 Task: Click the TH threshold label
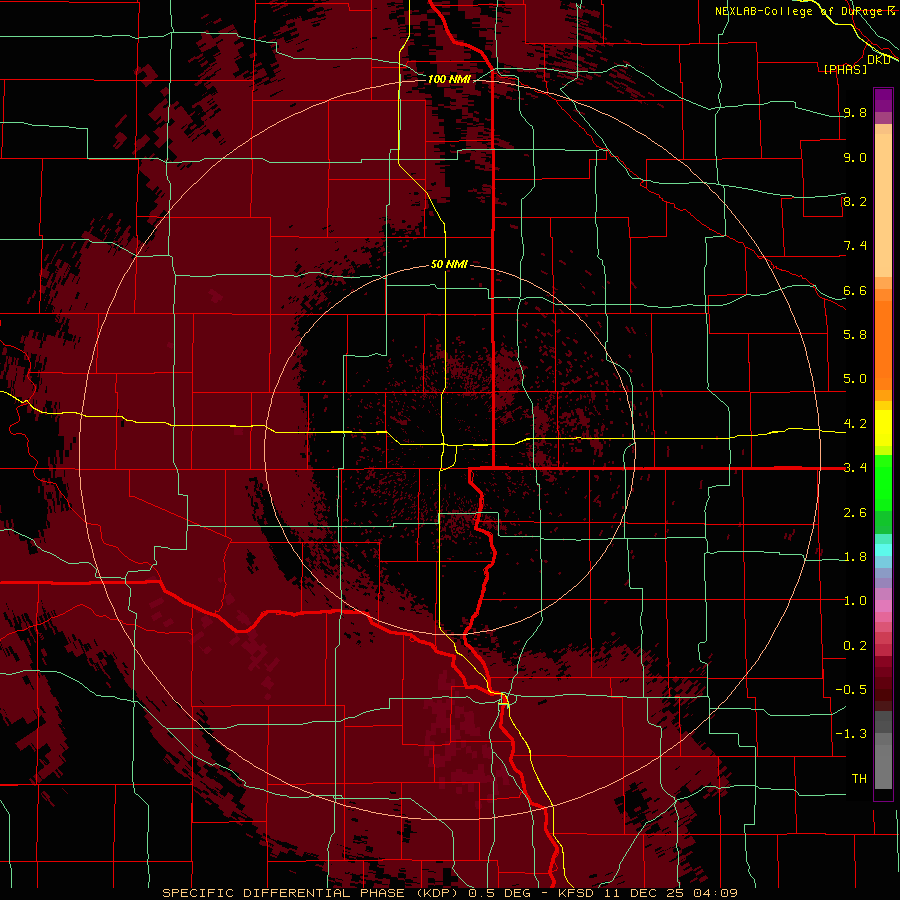859,779
